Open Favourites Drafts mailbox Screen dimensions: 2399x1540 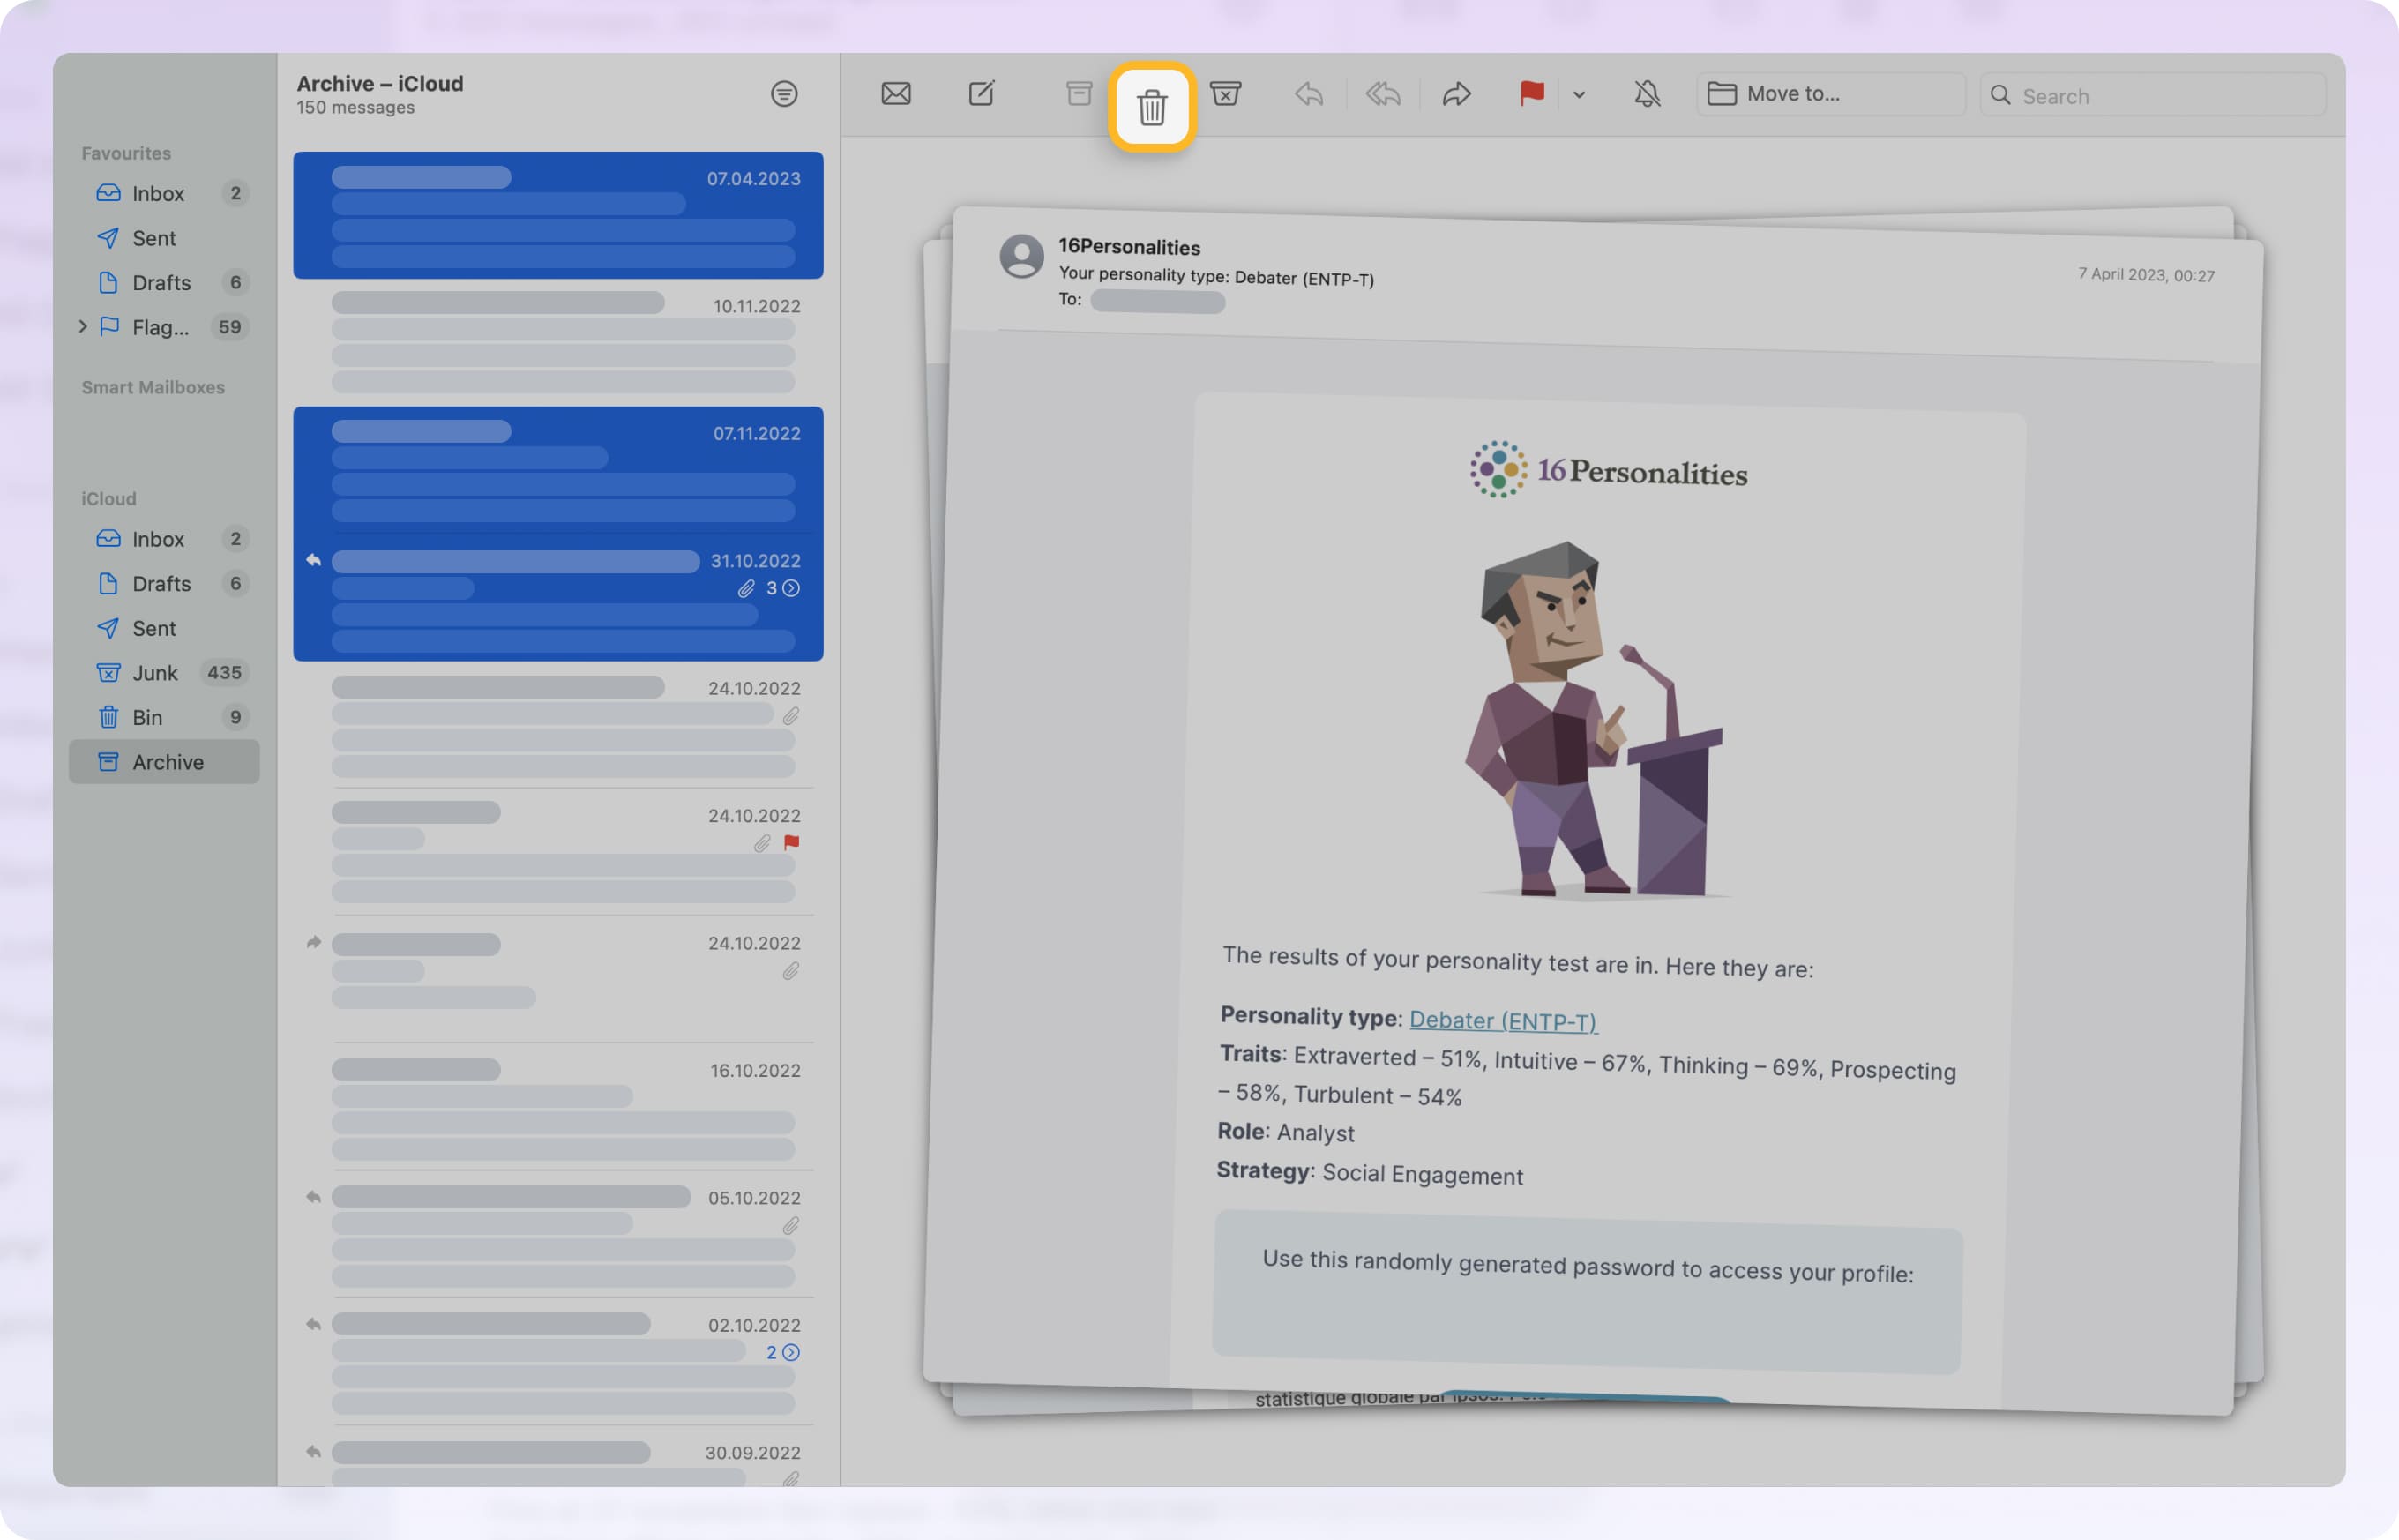coord(165,282)
